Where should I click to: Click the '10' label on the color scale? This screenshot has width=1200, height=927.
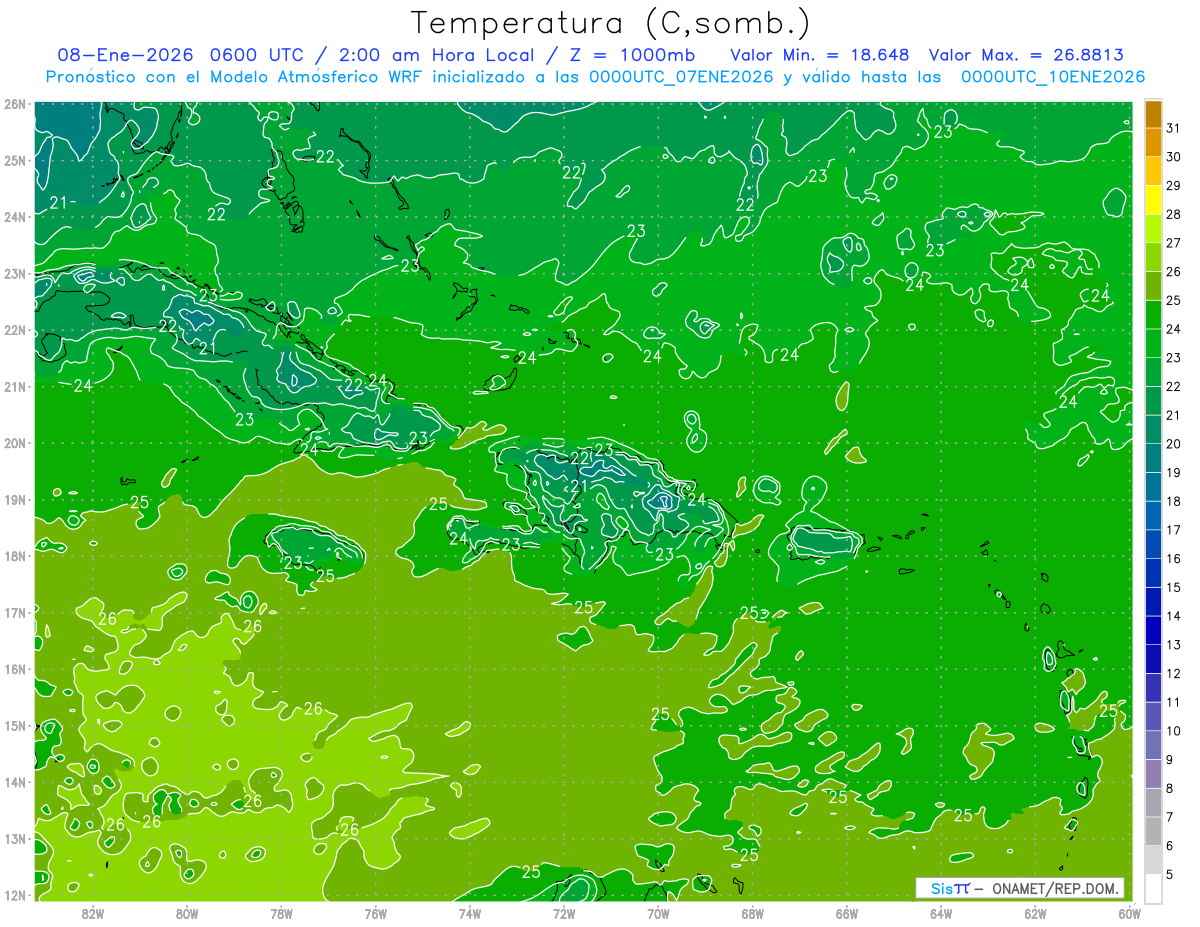coord(1174,731)
